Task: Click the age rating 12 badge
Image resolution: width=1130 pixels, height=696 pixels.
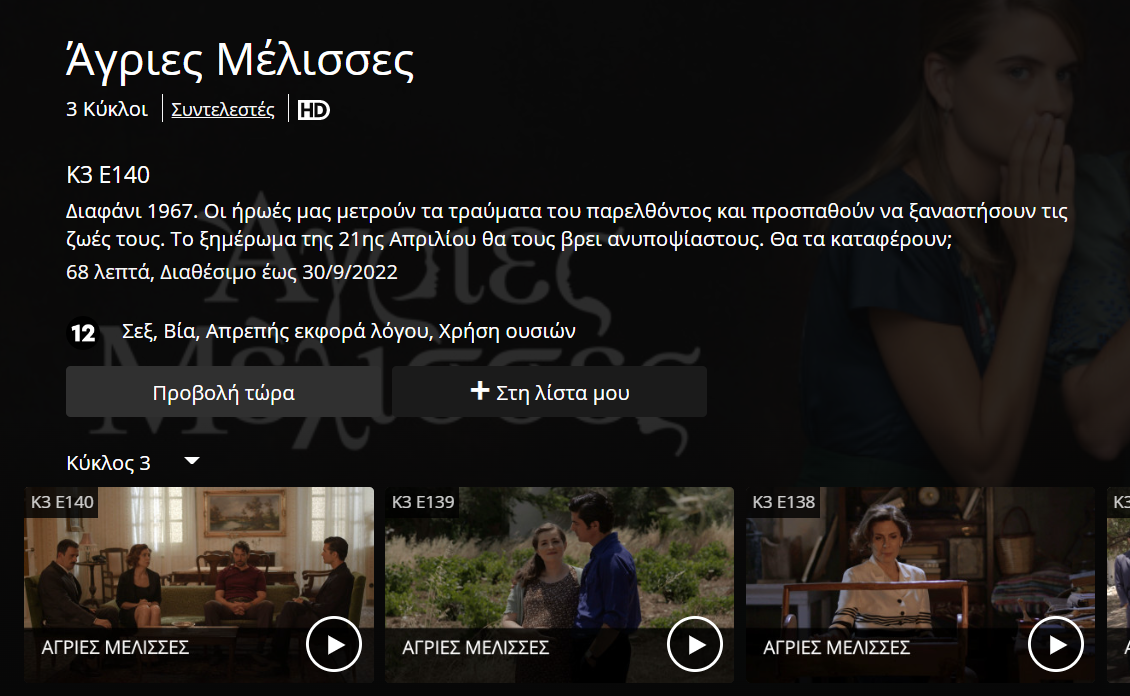Action: (83, 333)
